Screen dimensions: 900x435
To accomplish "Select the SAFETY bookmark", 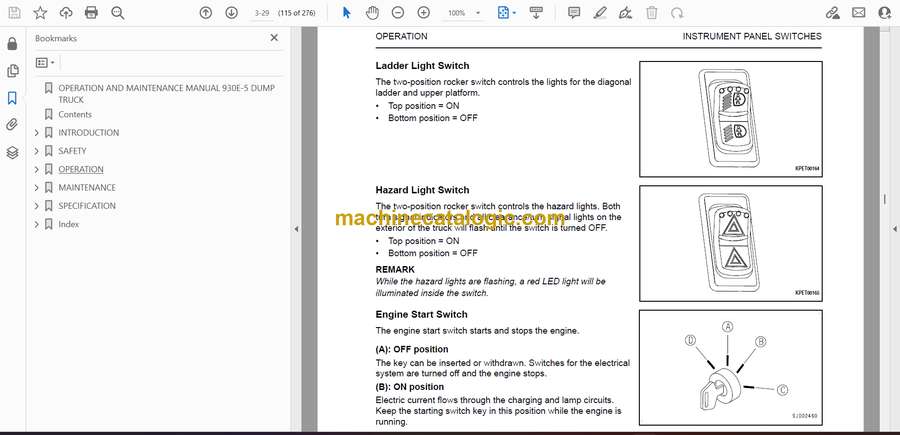I will [x=72, y=151].
